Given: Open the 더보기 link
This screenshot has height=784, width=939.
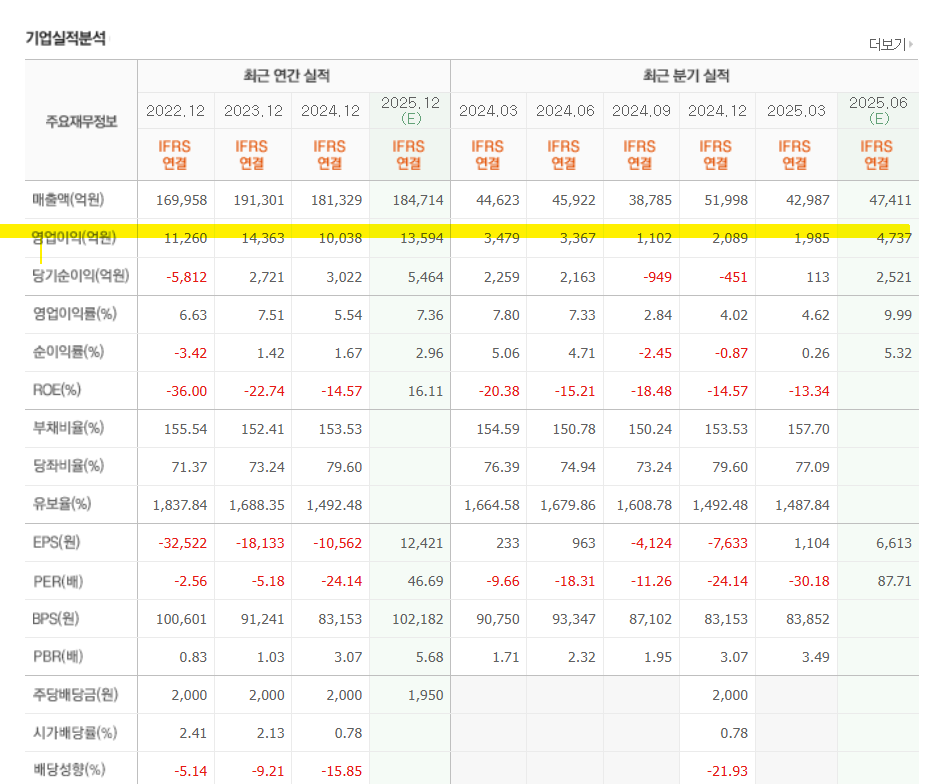Looking at the screenshot, I should point(887,44).
